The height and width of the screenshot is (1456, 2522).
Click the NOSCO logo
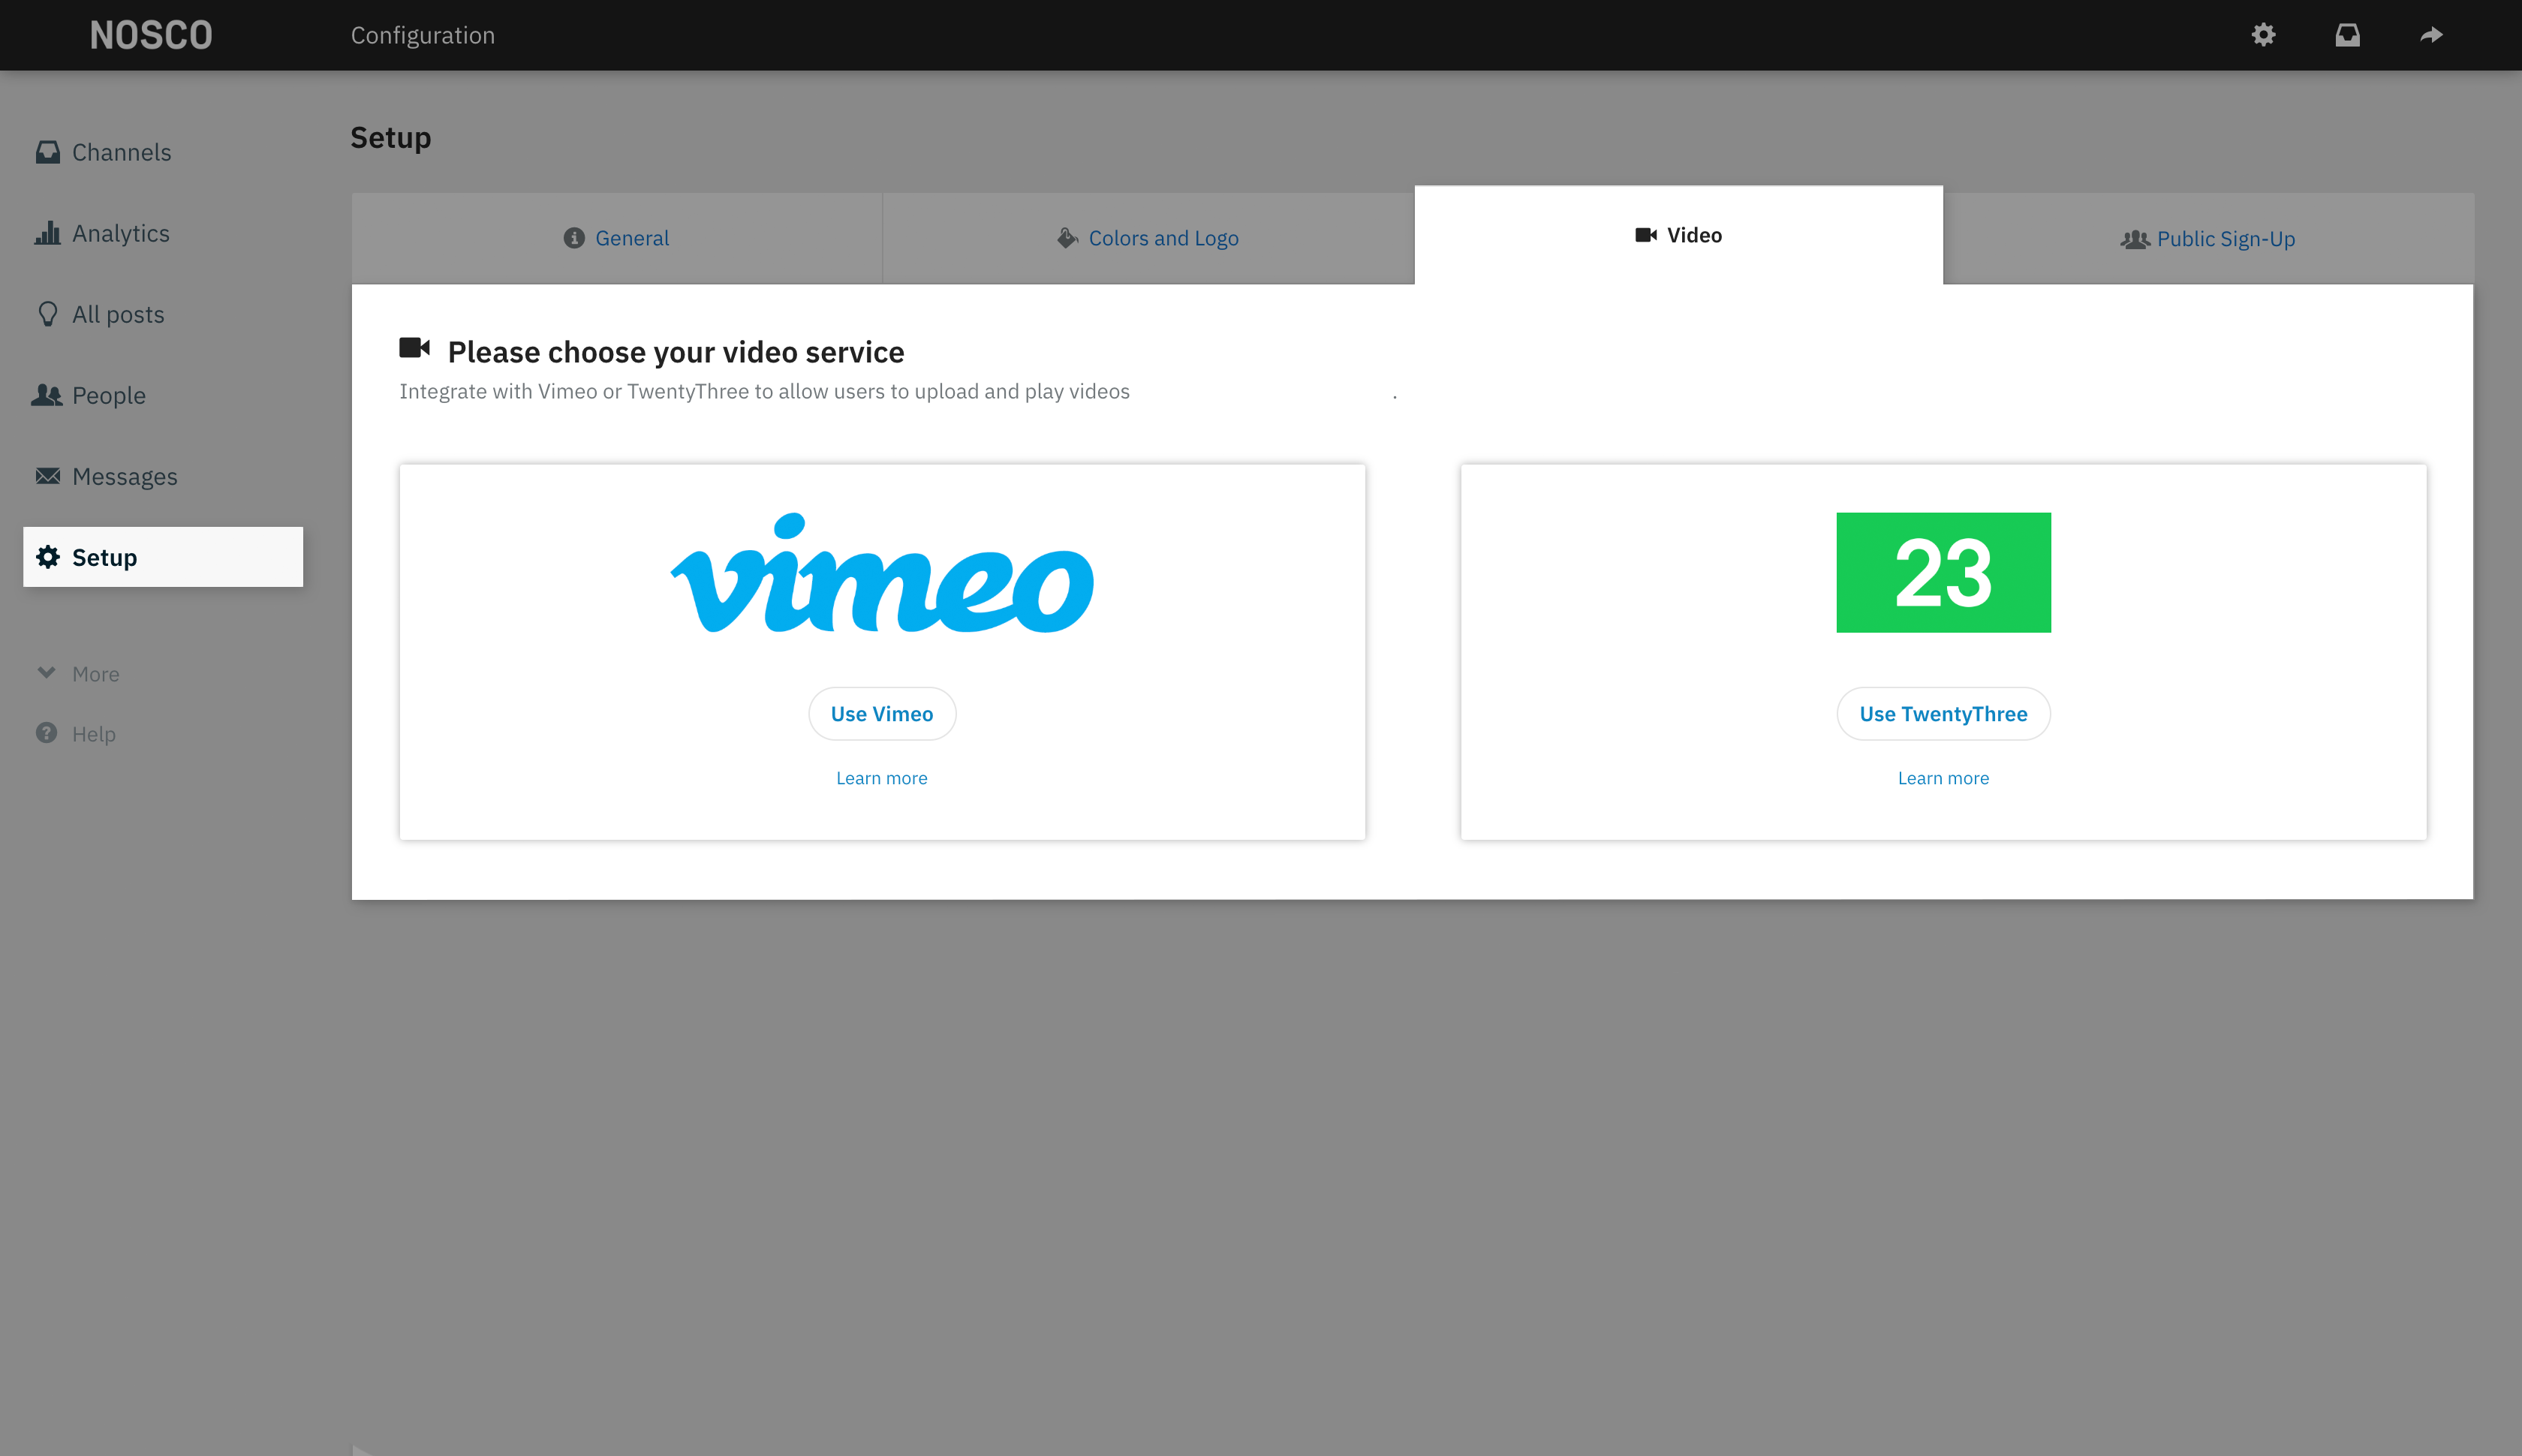(x=151, y=35)
